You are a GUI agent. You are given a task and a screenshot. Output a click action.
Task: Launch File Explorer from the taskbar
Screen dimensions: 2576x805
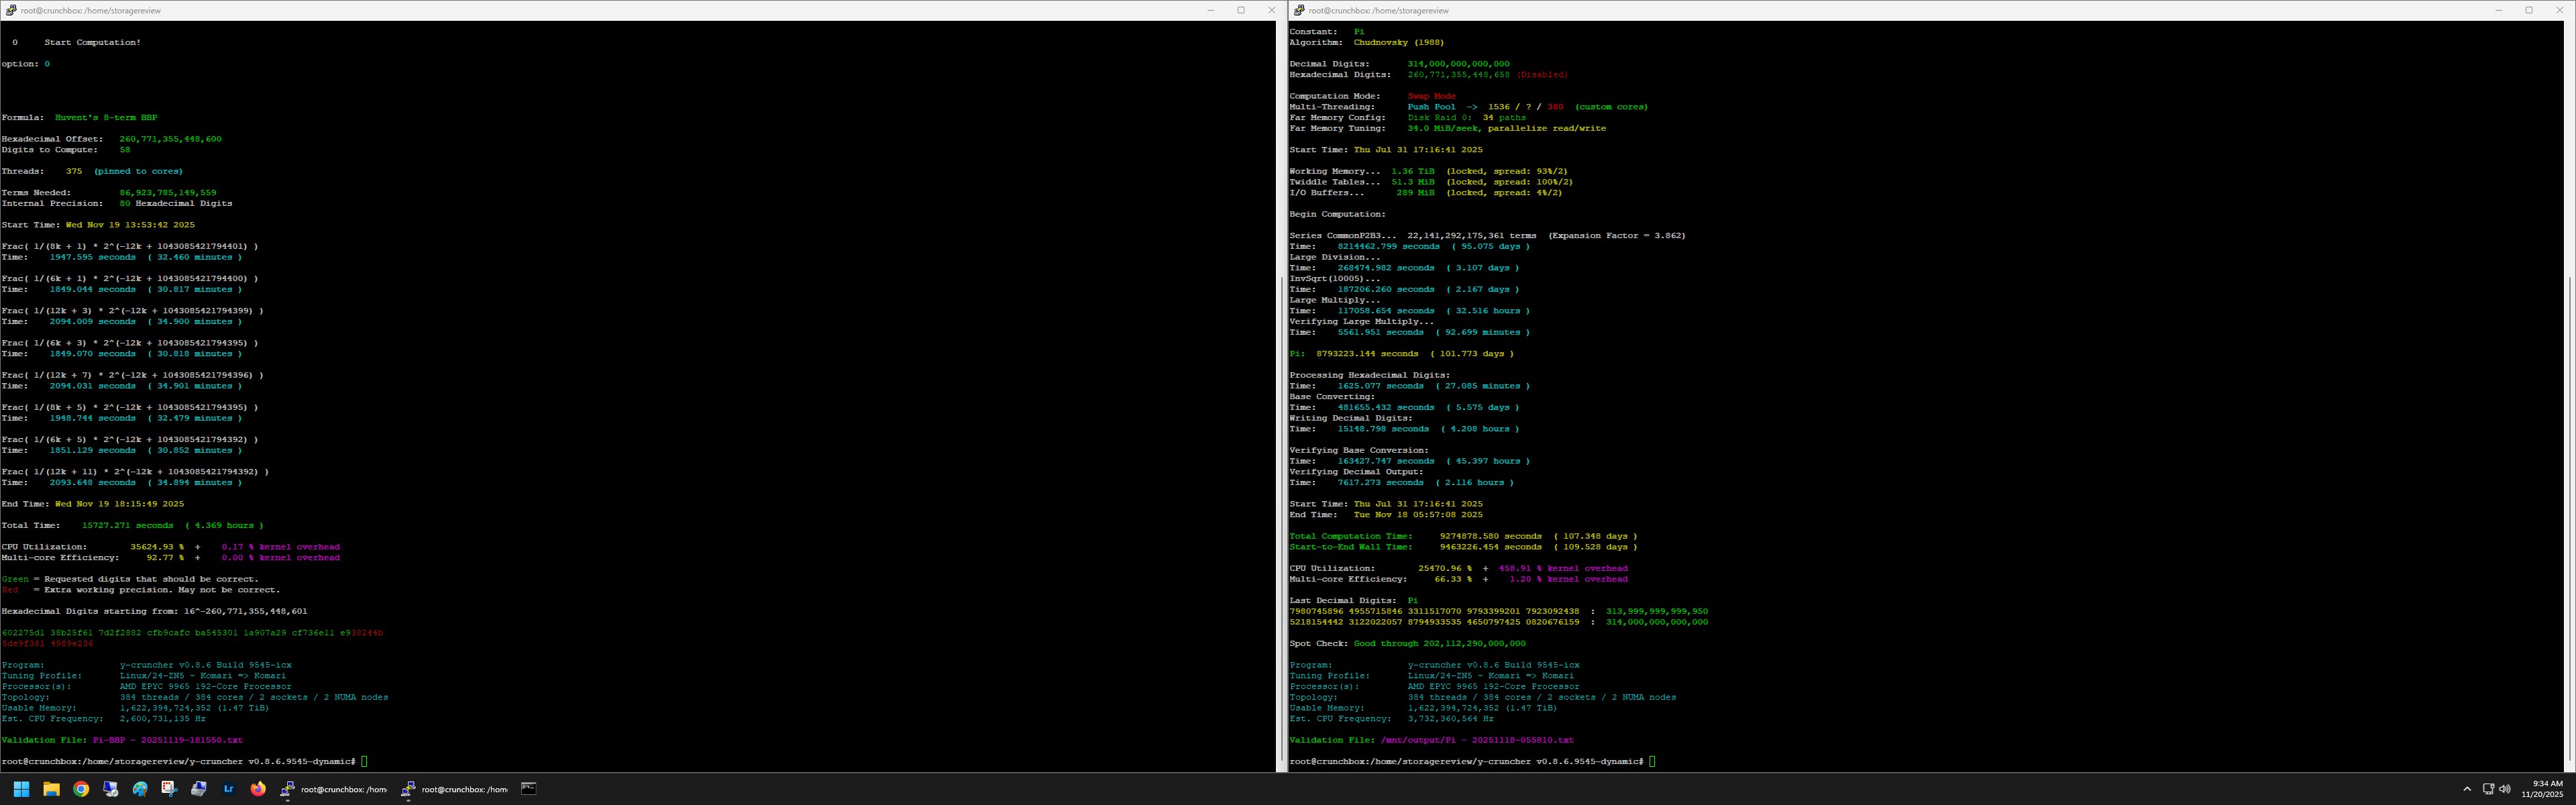coord(51,789)
